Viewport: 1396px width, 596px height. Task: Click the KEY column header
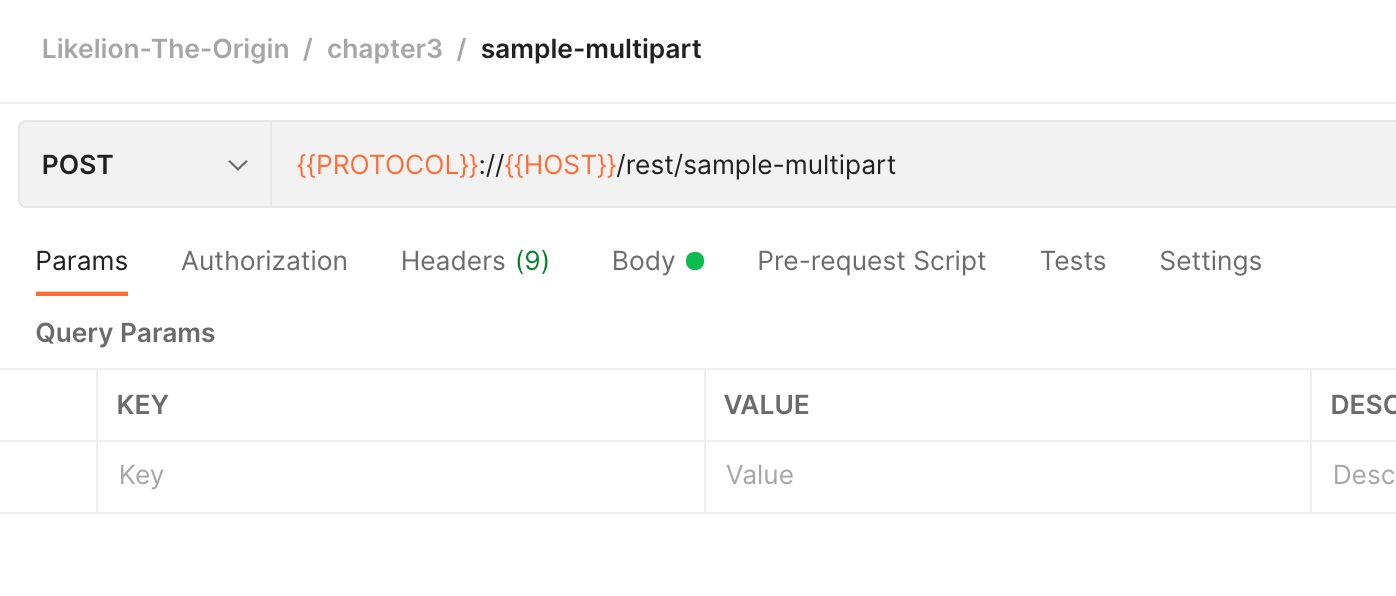[x=143, y=405]
